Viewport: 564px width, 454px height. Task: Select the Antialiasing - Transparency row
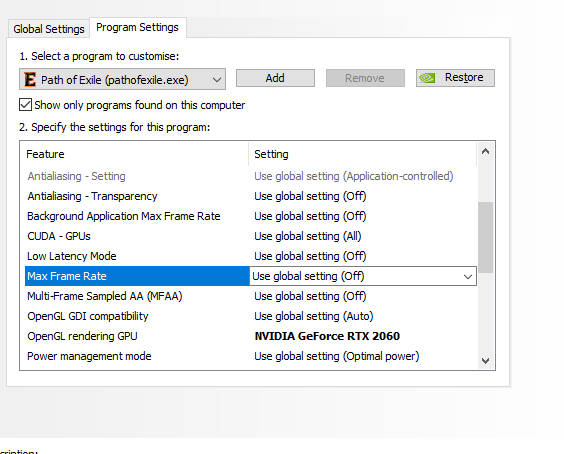[251, 196]
